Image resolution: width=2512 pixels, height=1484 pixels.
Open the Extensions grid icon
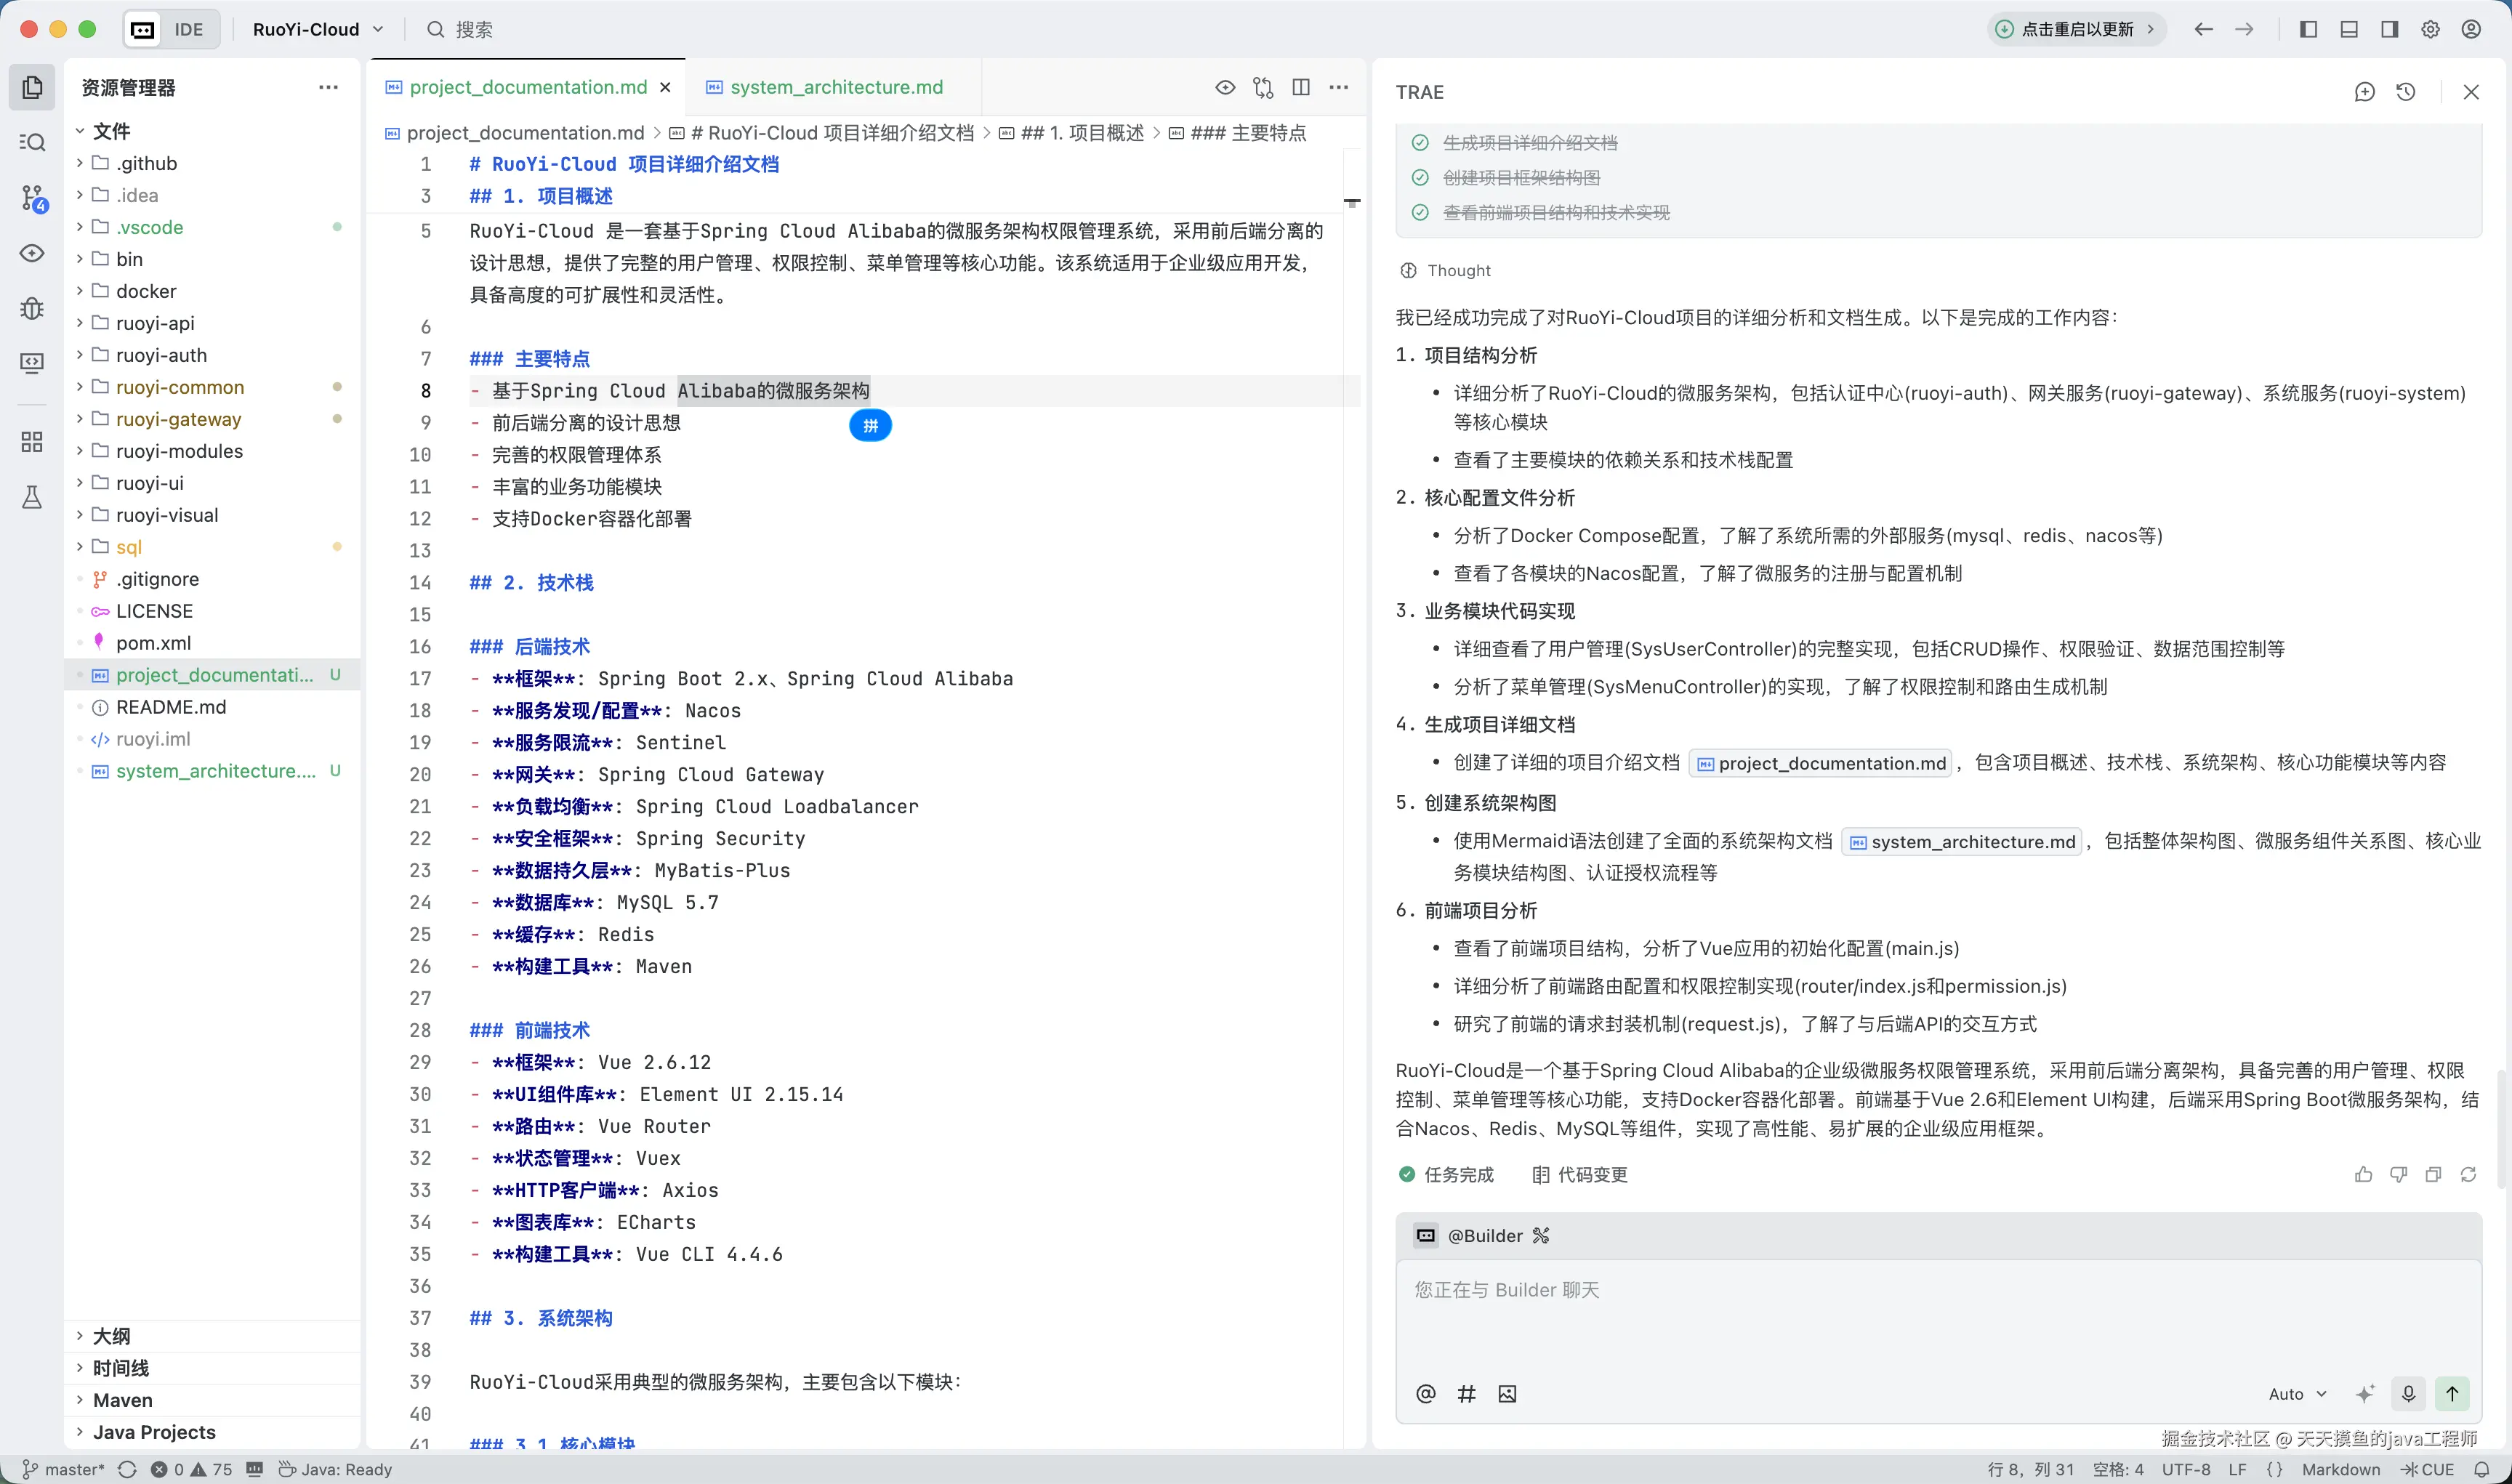[32, 441]
